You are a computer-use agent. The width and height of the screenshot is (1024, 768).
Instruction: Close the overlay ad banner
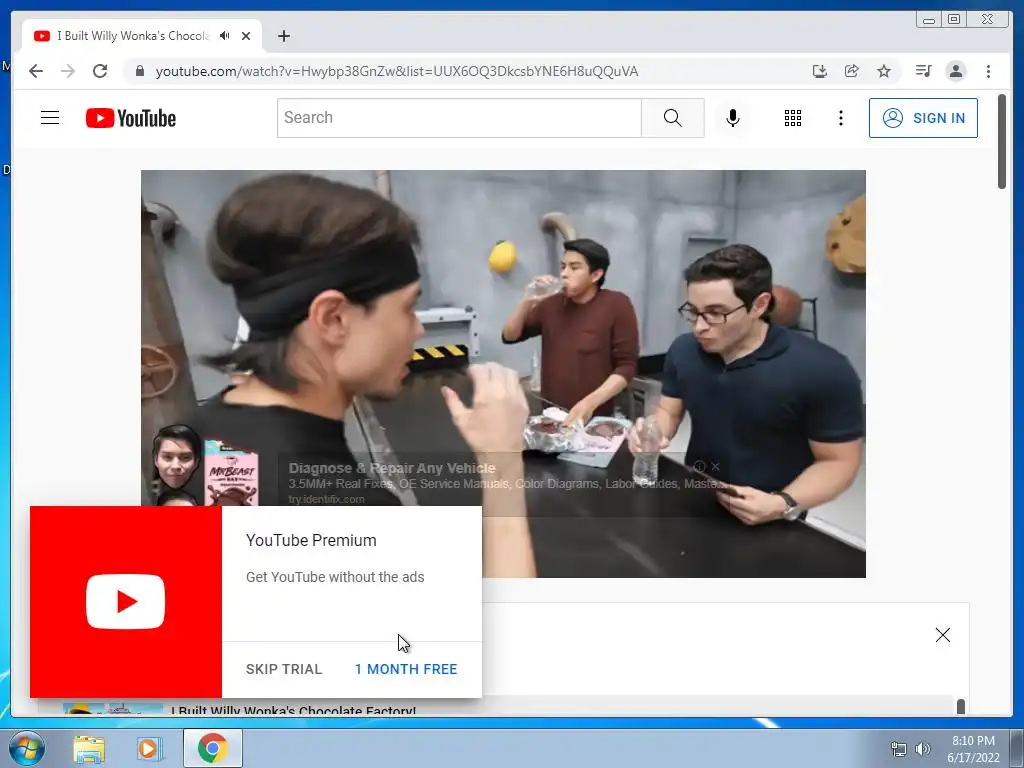(x=716, y=466)
